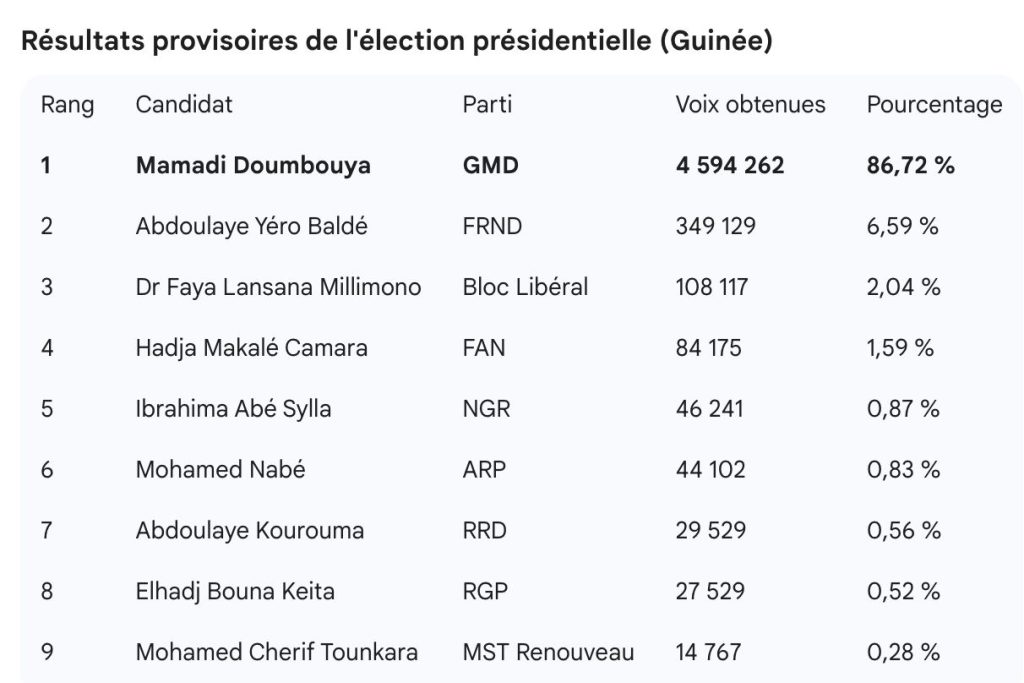The width and height of the screenshot is (1024, 683).
Task: Click the MST Renouveau party cell
Action: tap(548, 653)
